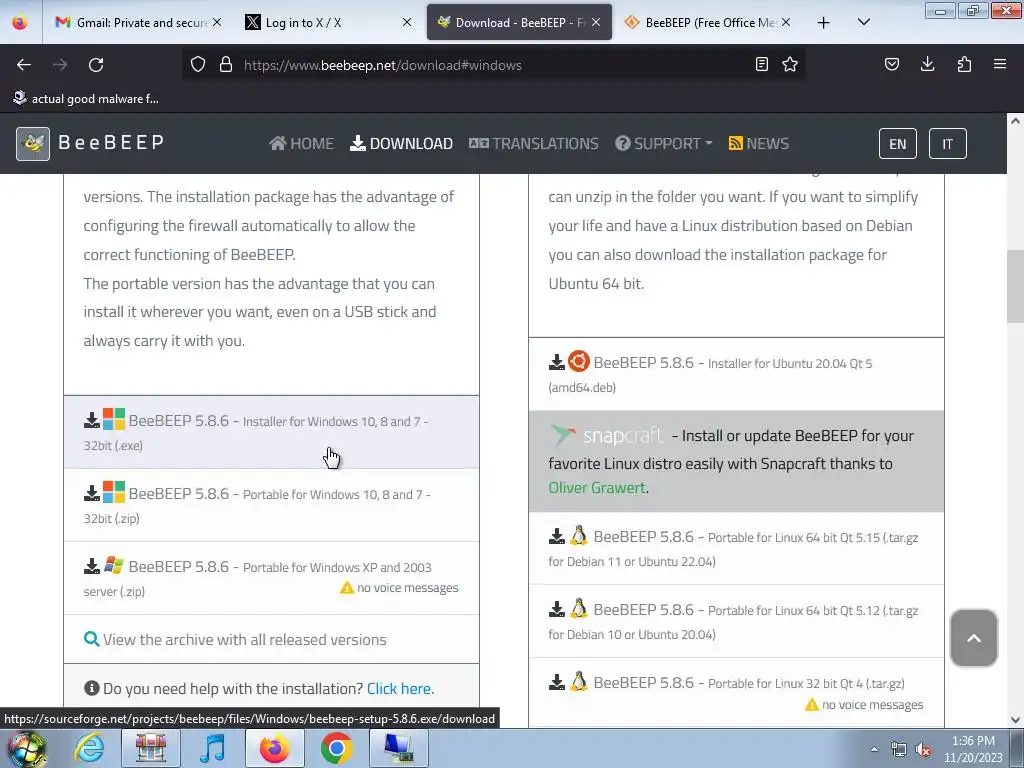
Task: Close the Log in to X tab
Action: [407, 22]
